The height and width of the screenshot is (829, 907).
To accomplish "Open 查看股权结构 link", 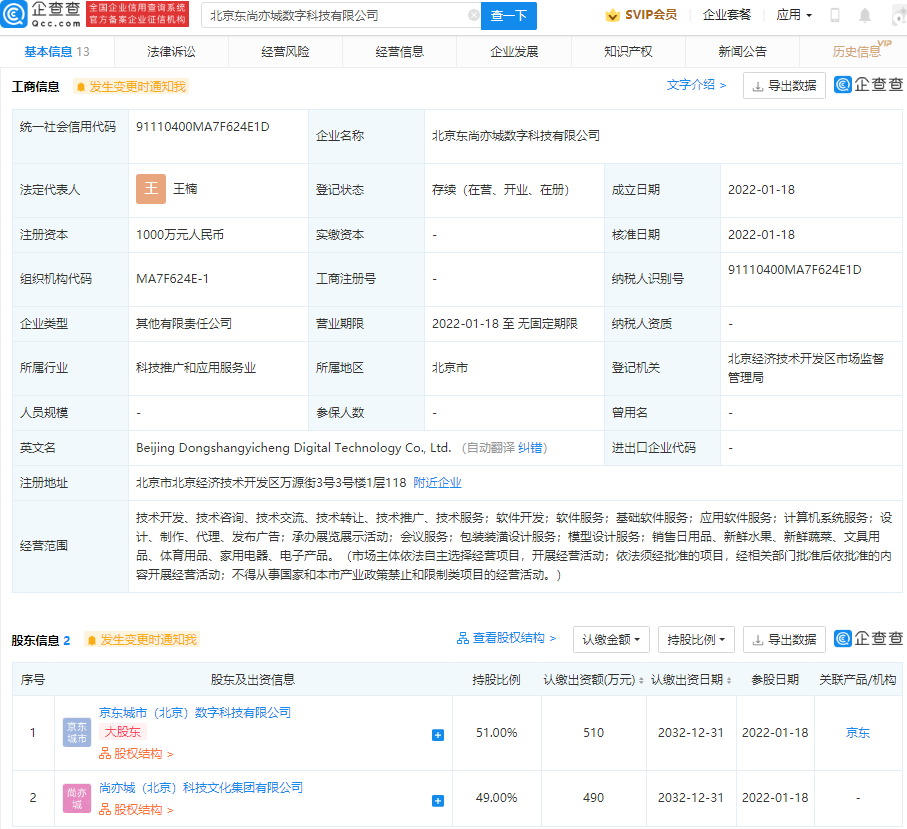I will (506, 638).
